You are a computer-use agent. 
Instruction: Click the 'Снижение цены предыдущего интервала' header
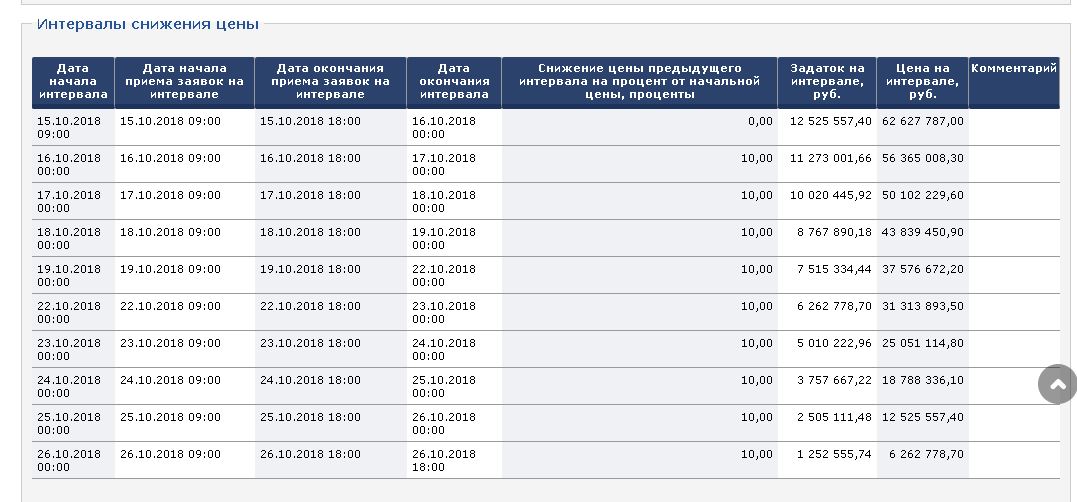tap(639, 82)
